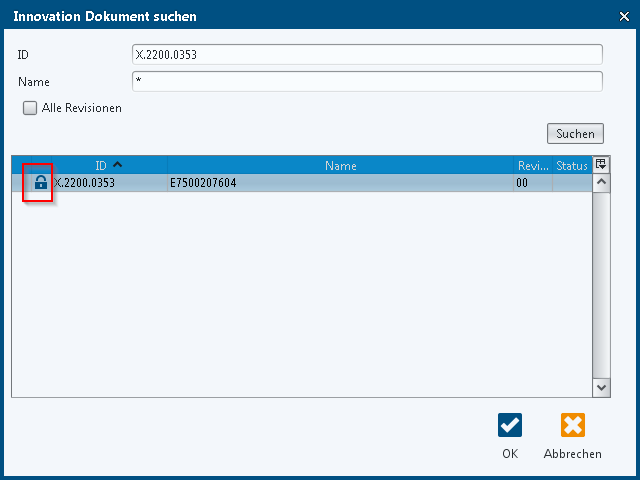Click the ID input field
This screenshot has width=640, height=480.
(367, 54)
